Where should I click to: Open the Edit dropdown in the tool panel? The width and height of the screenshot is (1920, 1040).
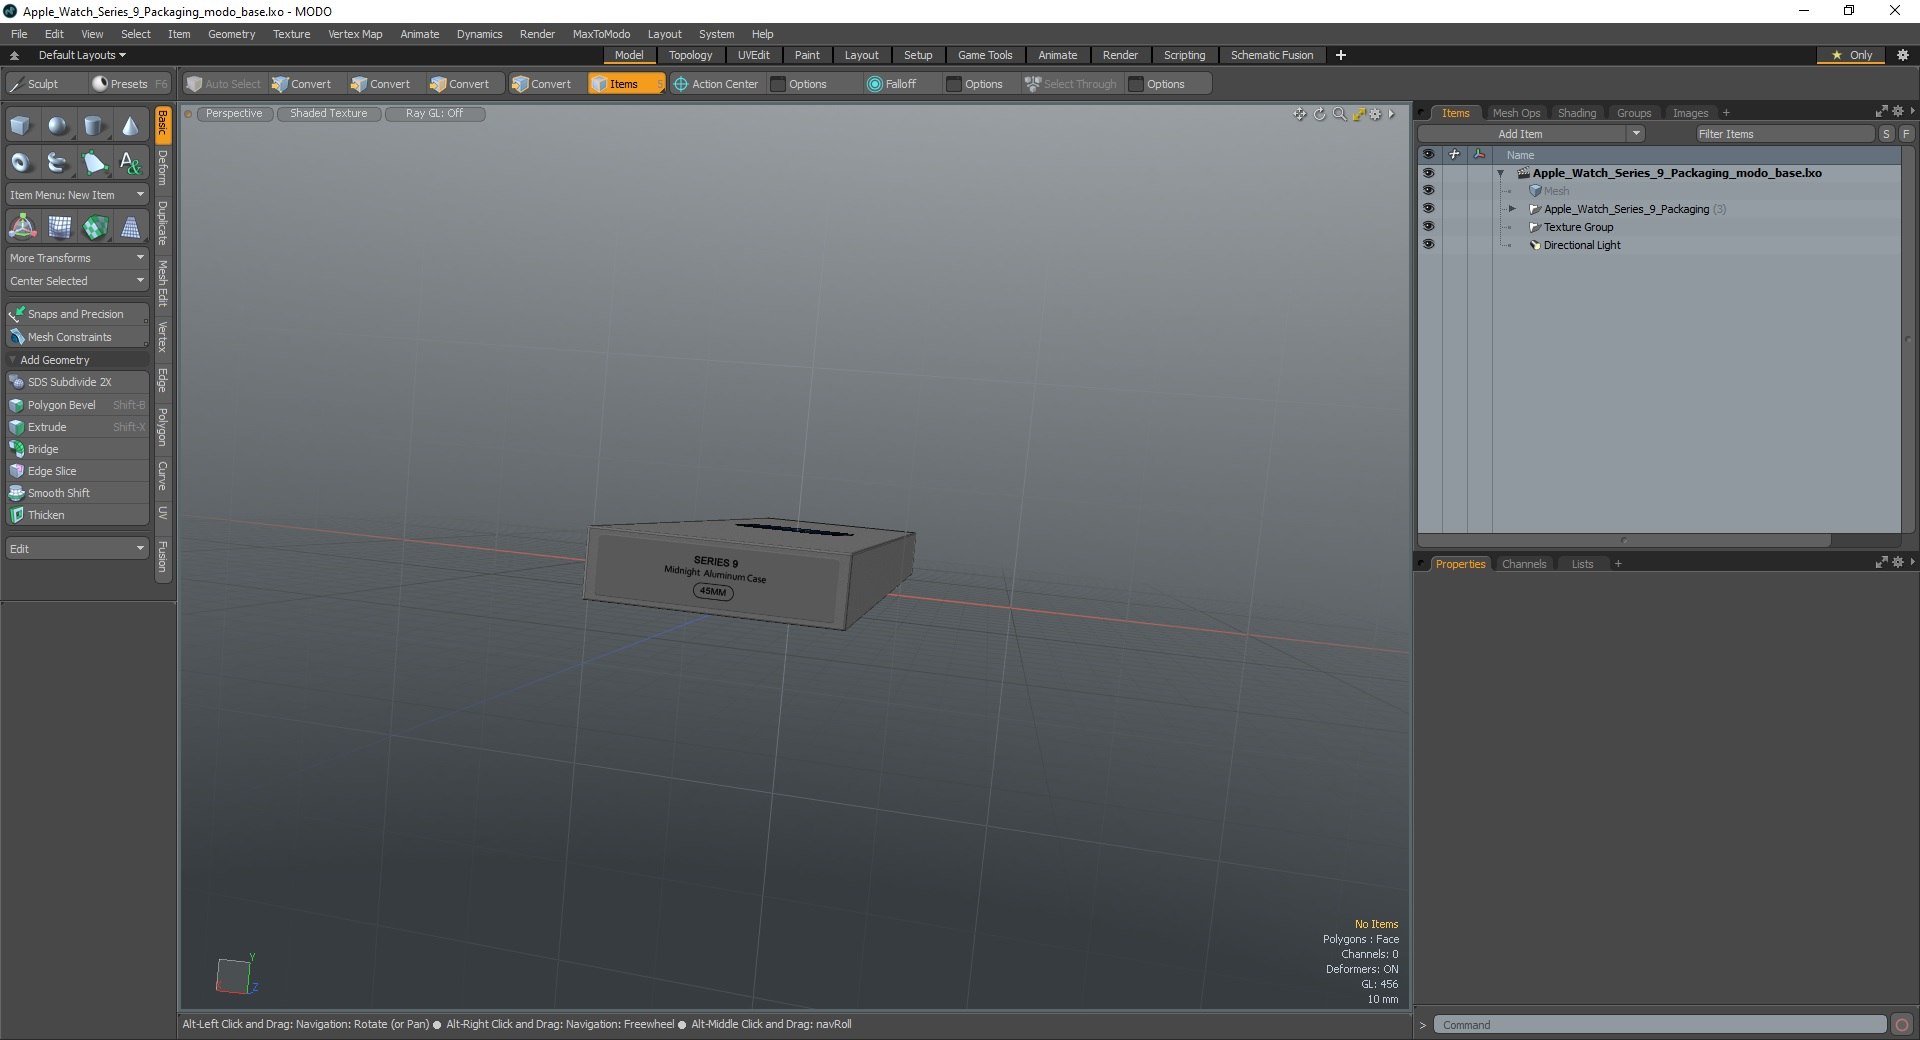tap(77, 549)
